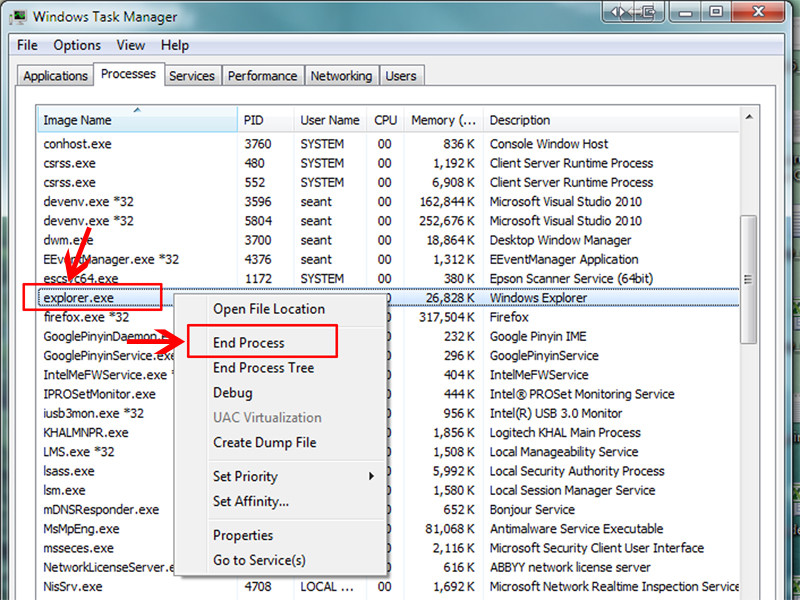
Task: Sort by the Memory column header
Action: pos(444,120)
